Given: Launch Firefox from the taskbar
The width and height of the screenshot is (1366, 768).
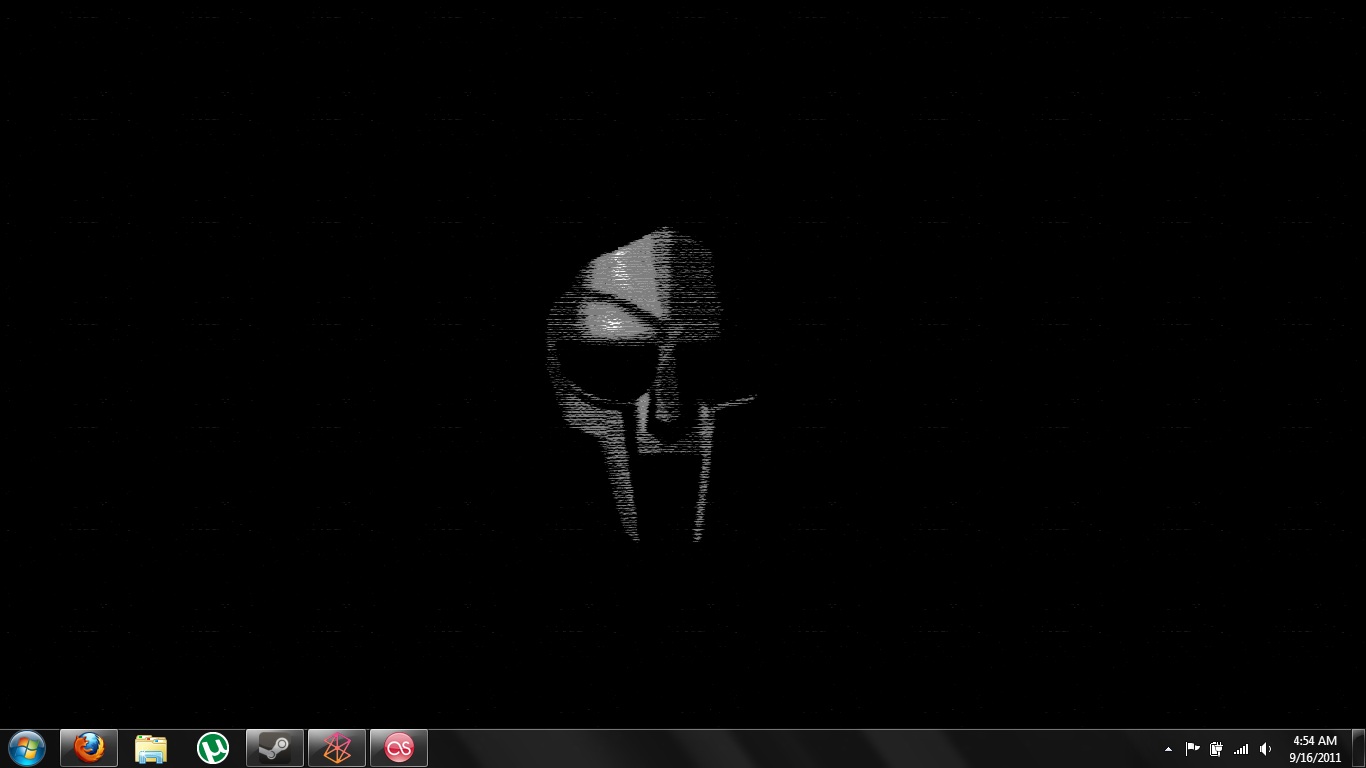Looking at the screenshot, I should point(89,748).
